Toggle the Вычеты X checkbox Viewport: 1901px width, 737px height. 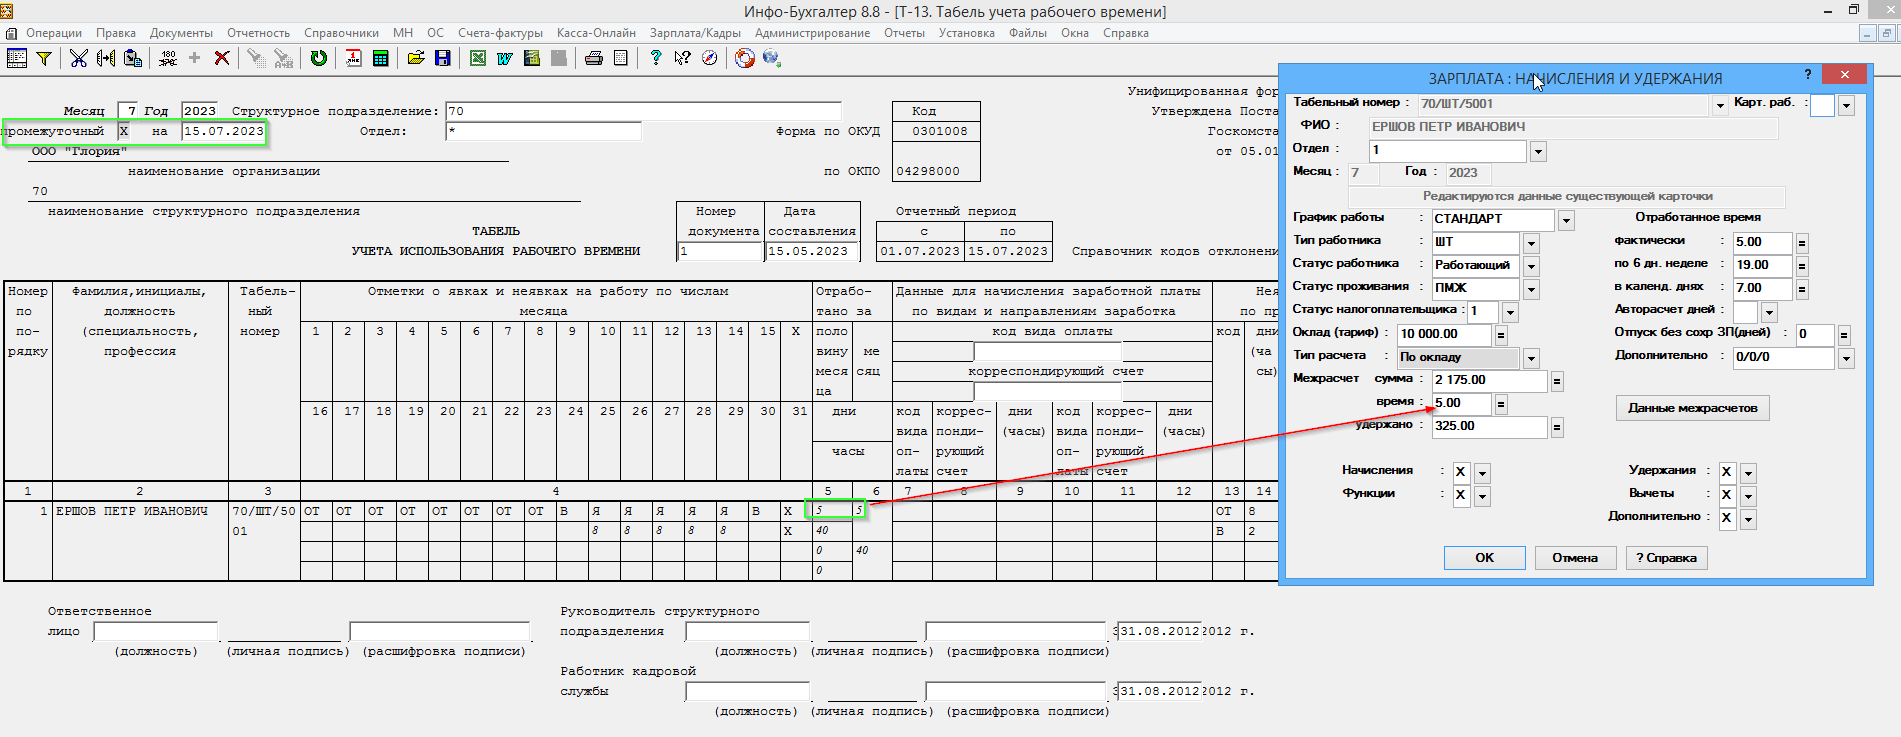(x=1727, y=495)
